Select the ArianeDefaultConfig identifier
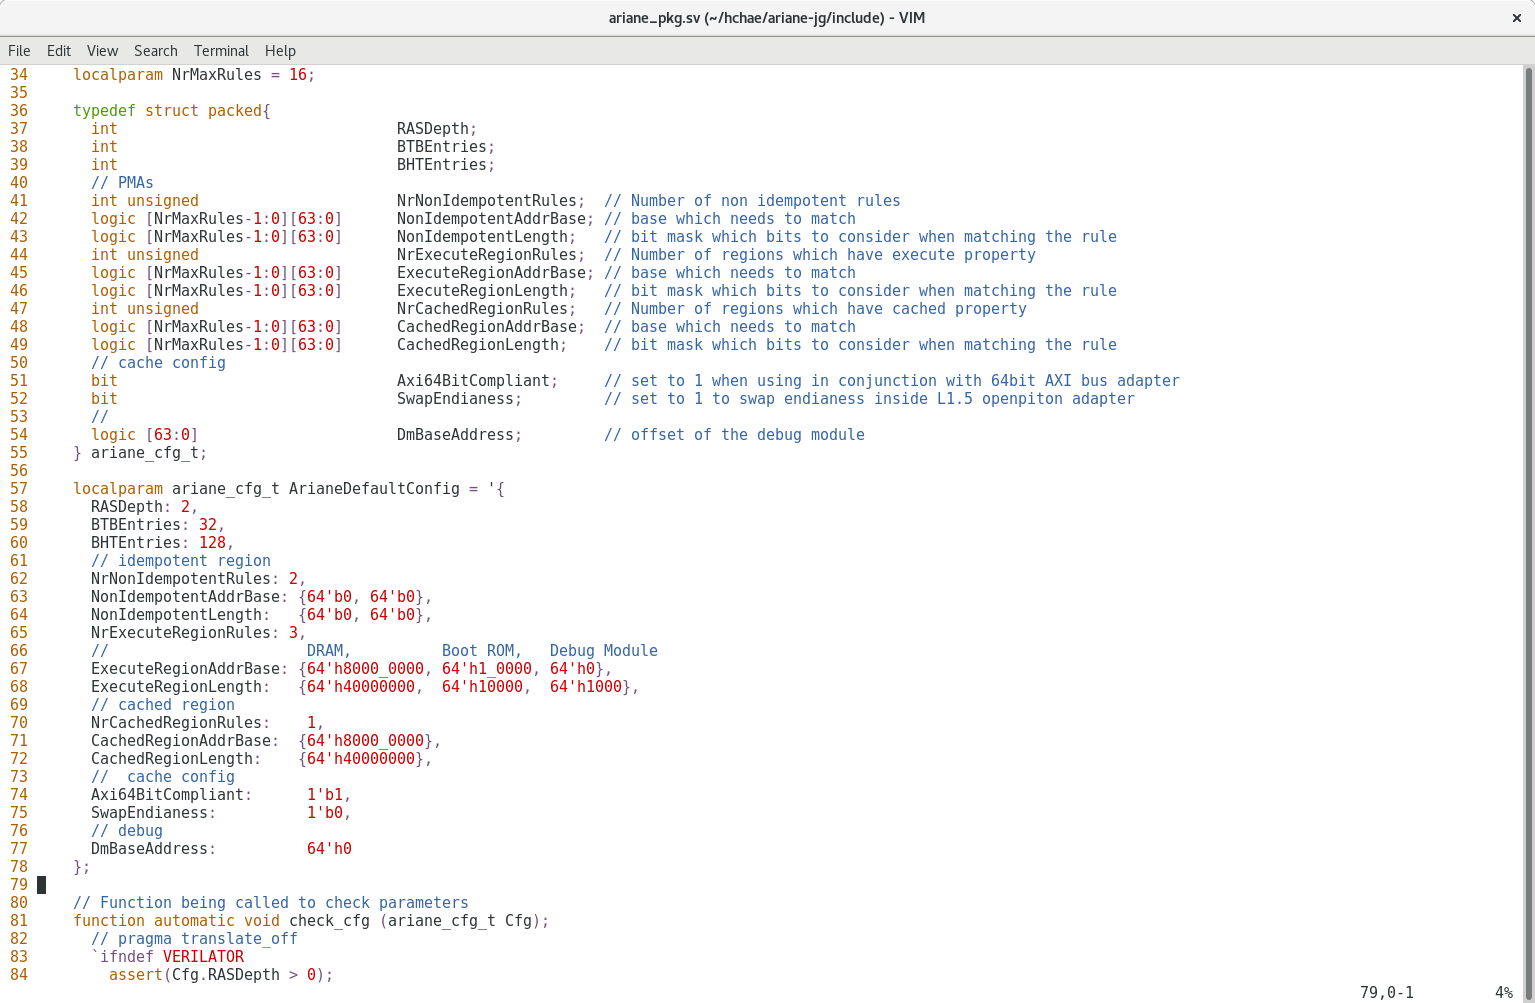1535x1003 pixels. (374, 488)
